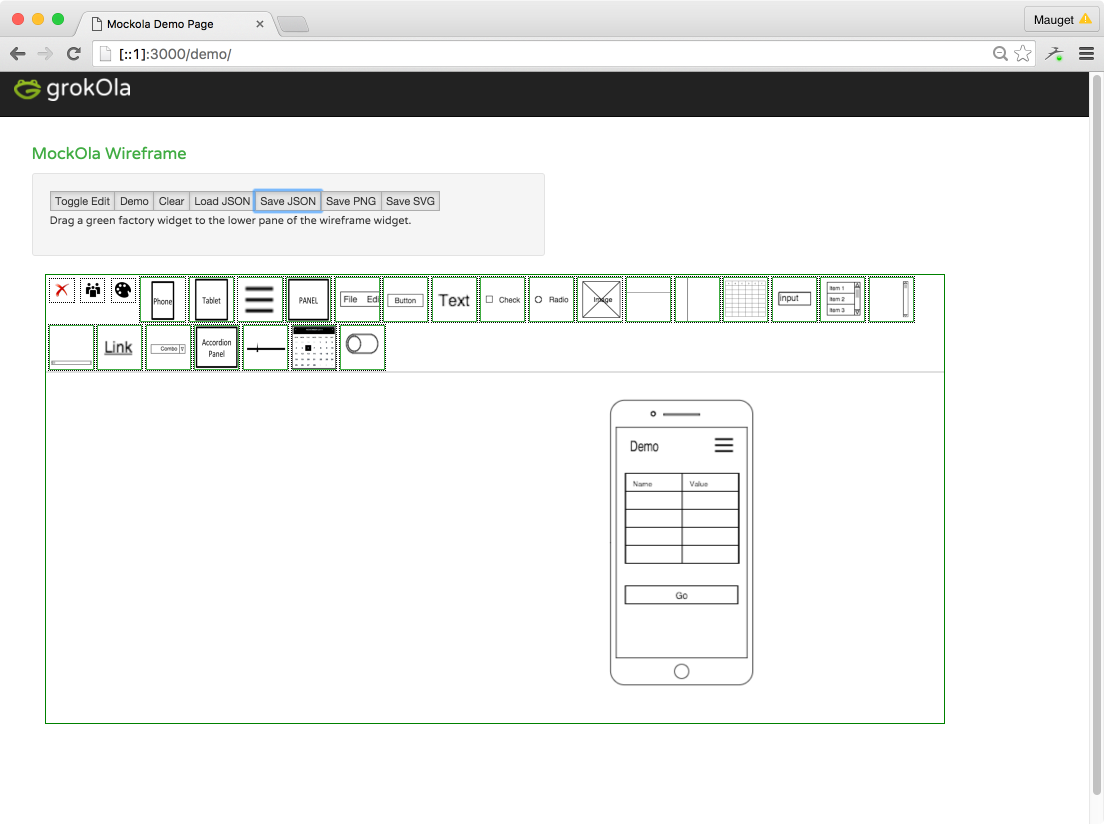Viewport: 1104px width, 824px height.
Task: Select the Tablet factory widget
Action: click(211, 300)
